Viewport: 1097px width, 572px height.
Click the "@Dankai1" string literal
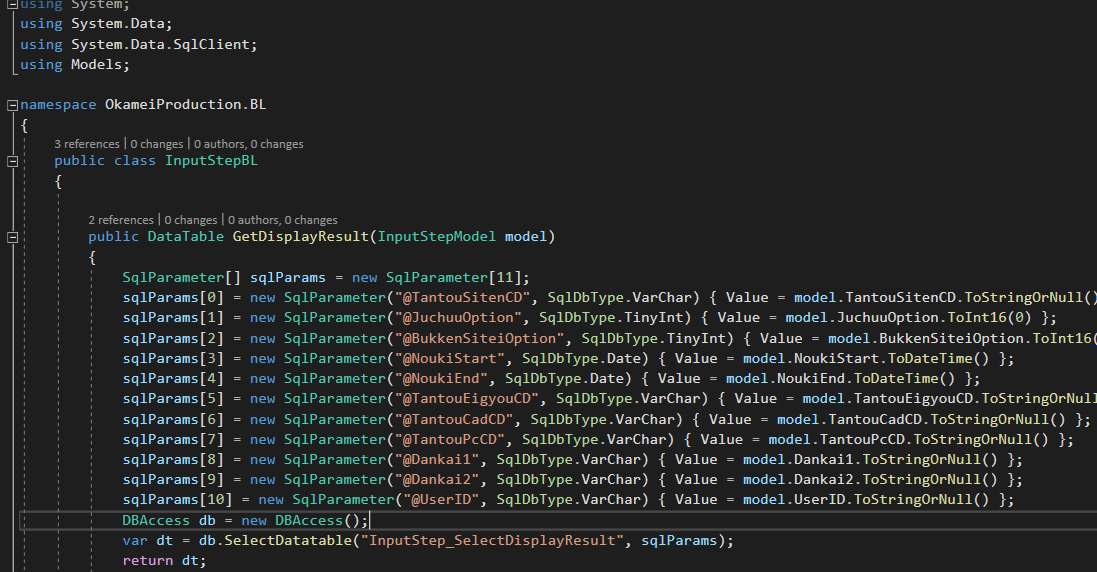(x=437, y=459)
